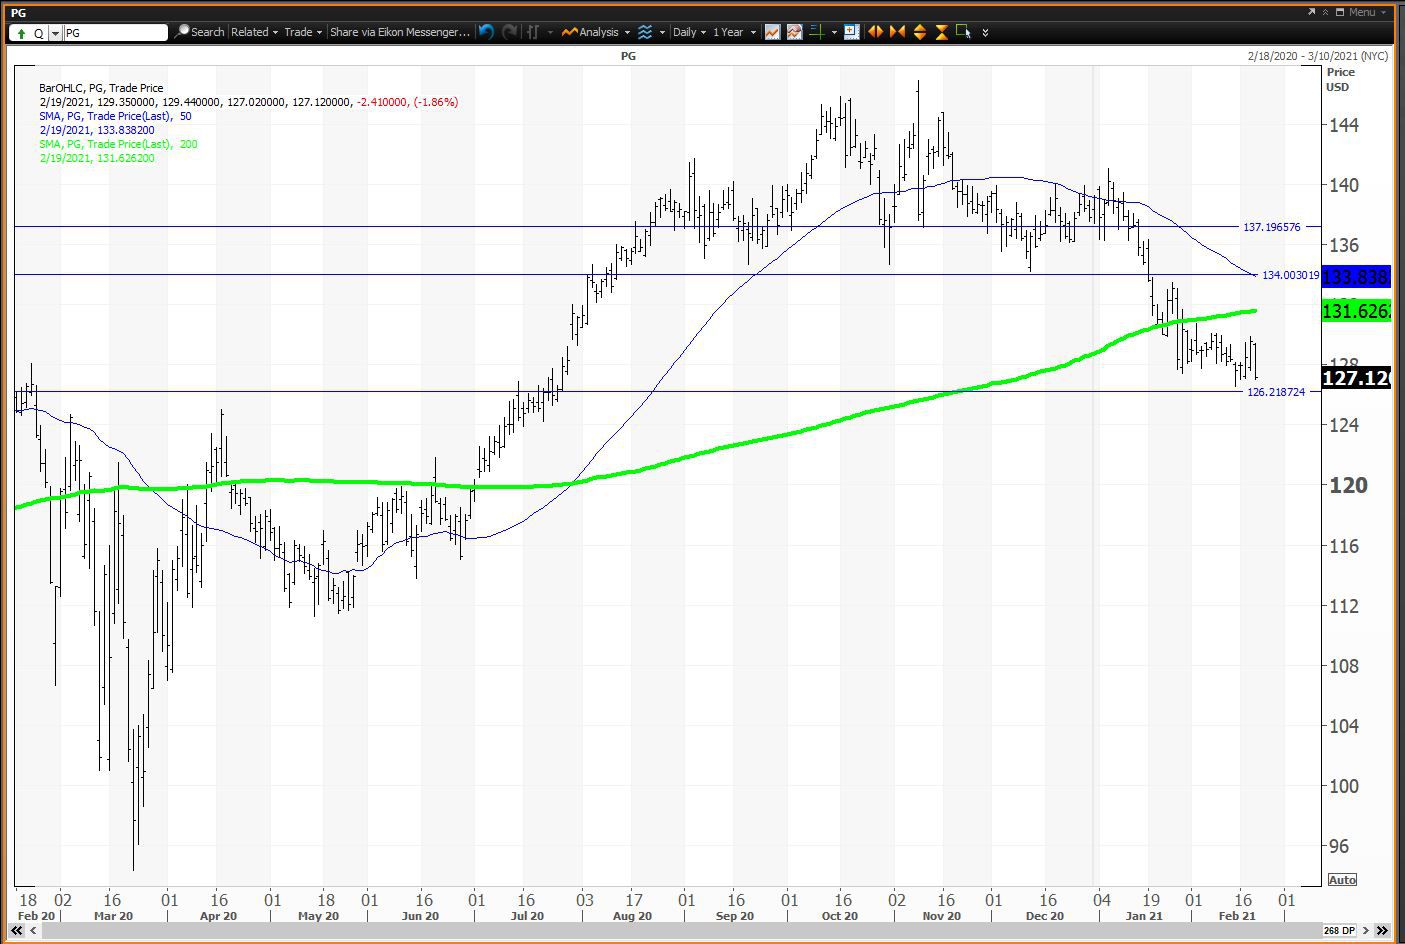Toggle the Auto scale button on price axis
1405x944 pixels.
click(1341, 879)
